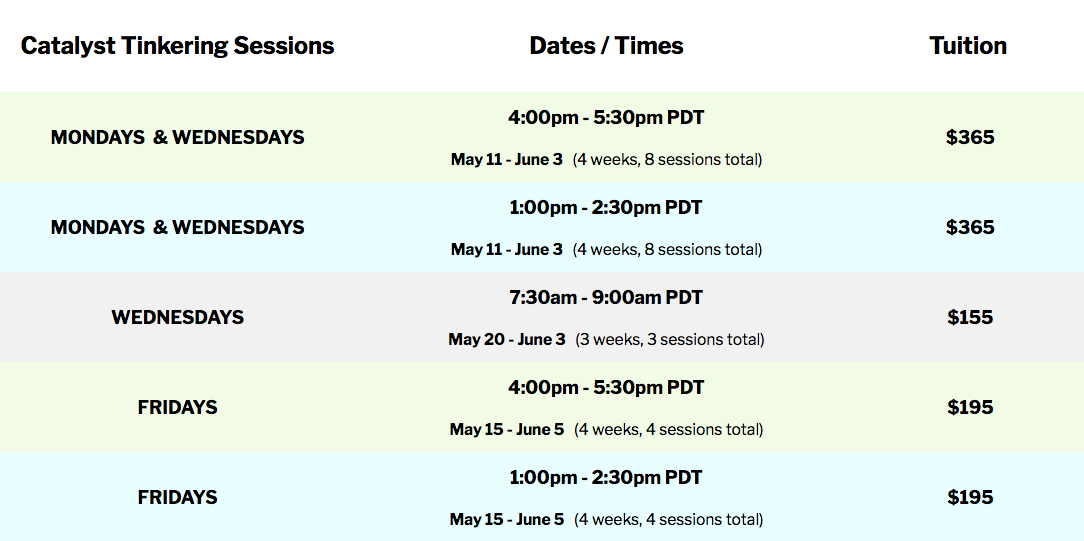
Task: Click the FRIDAYS label in blue row
Action: coord(178,497)
